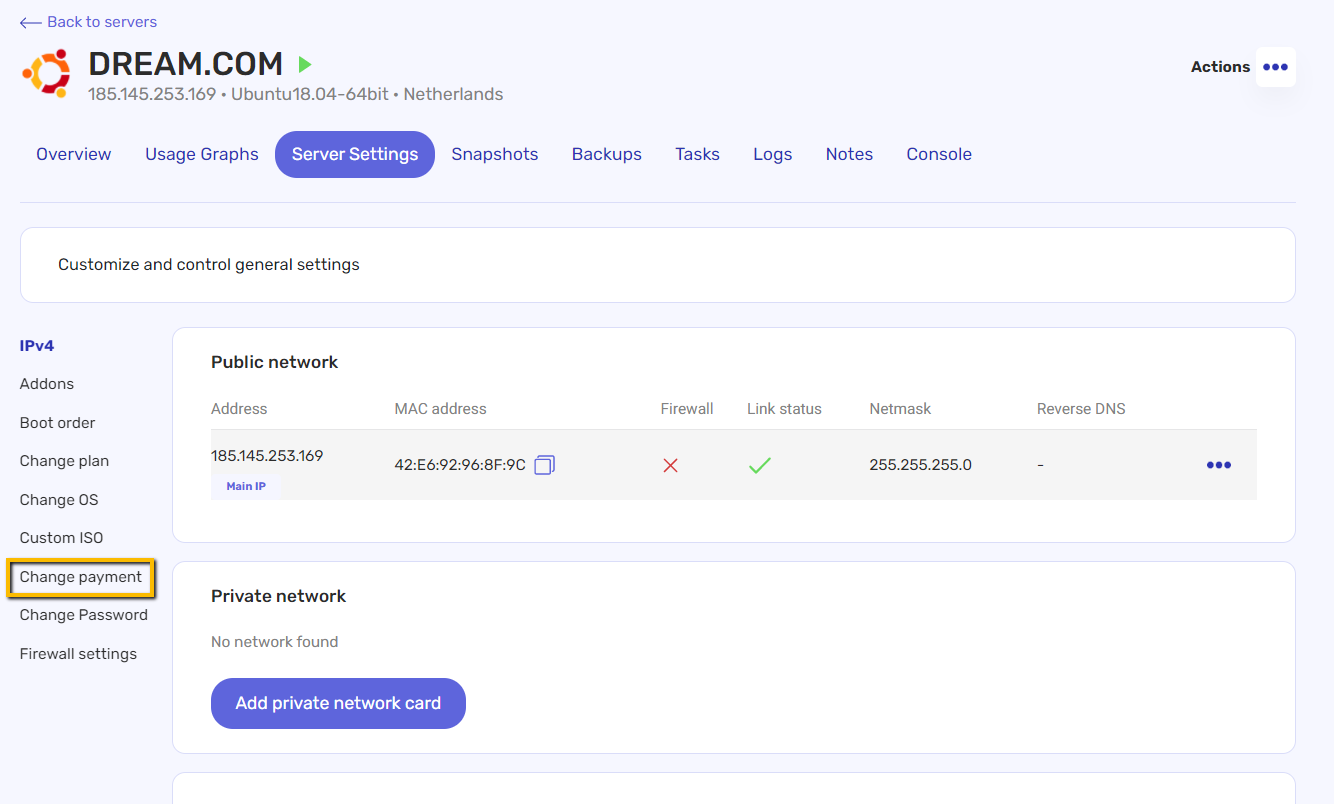
Task: View the Logs tab
Action: (773, 154)
